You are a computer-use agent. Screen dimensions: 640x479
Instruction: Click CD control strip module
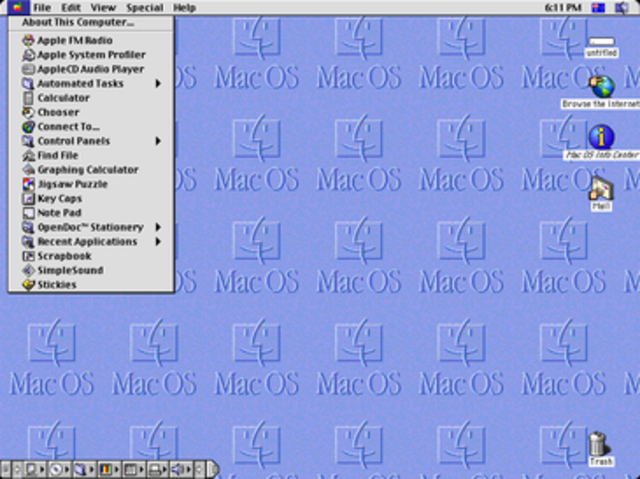point(60,469)
